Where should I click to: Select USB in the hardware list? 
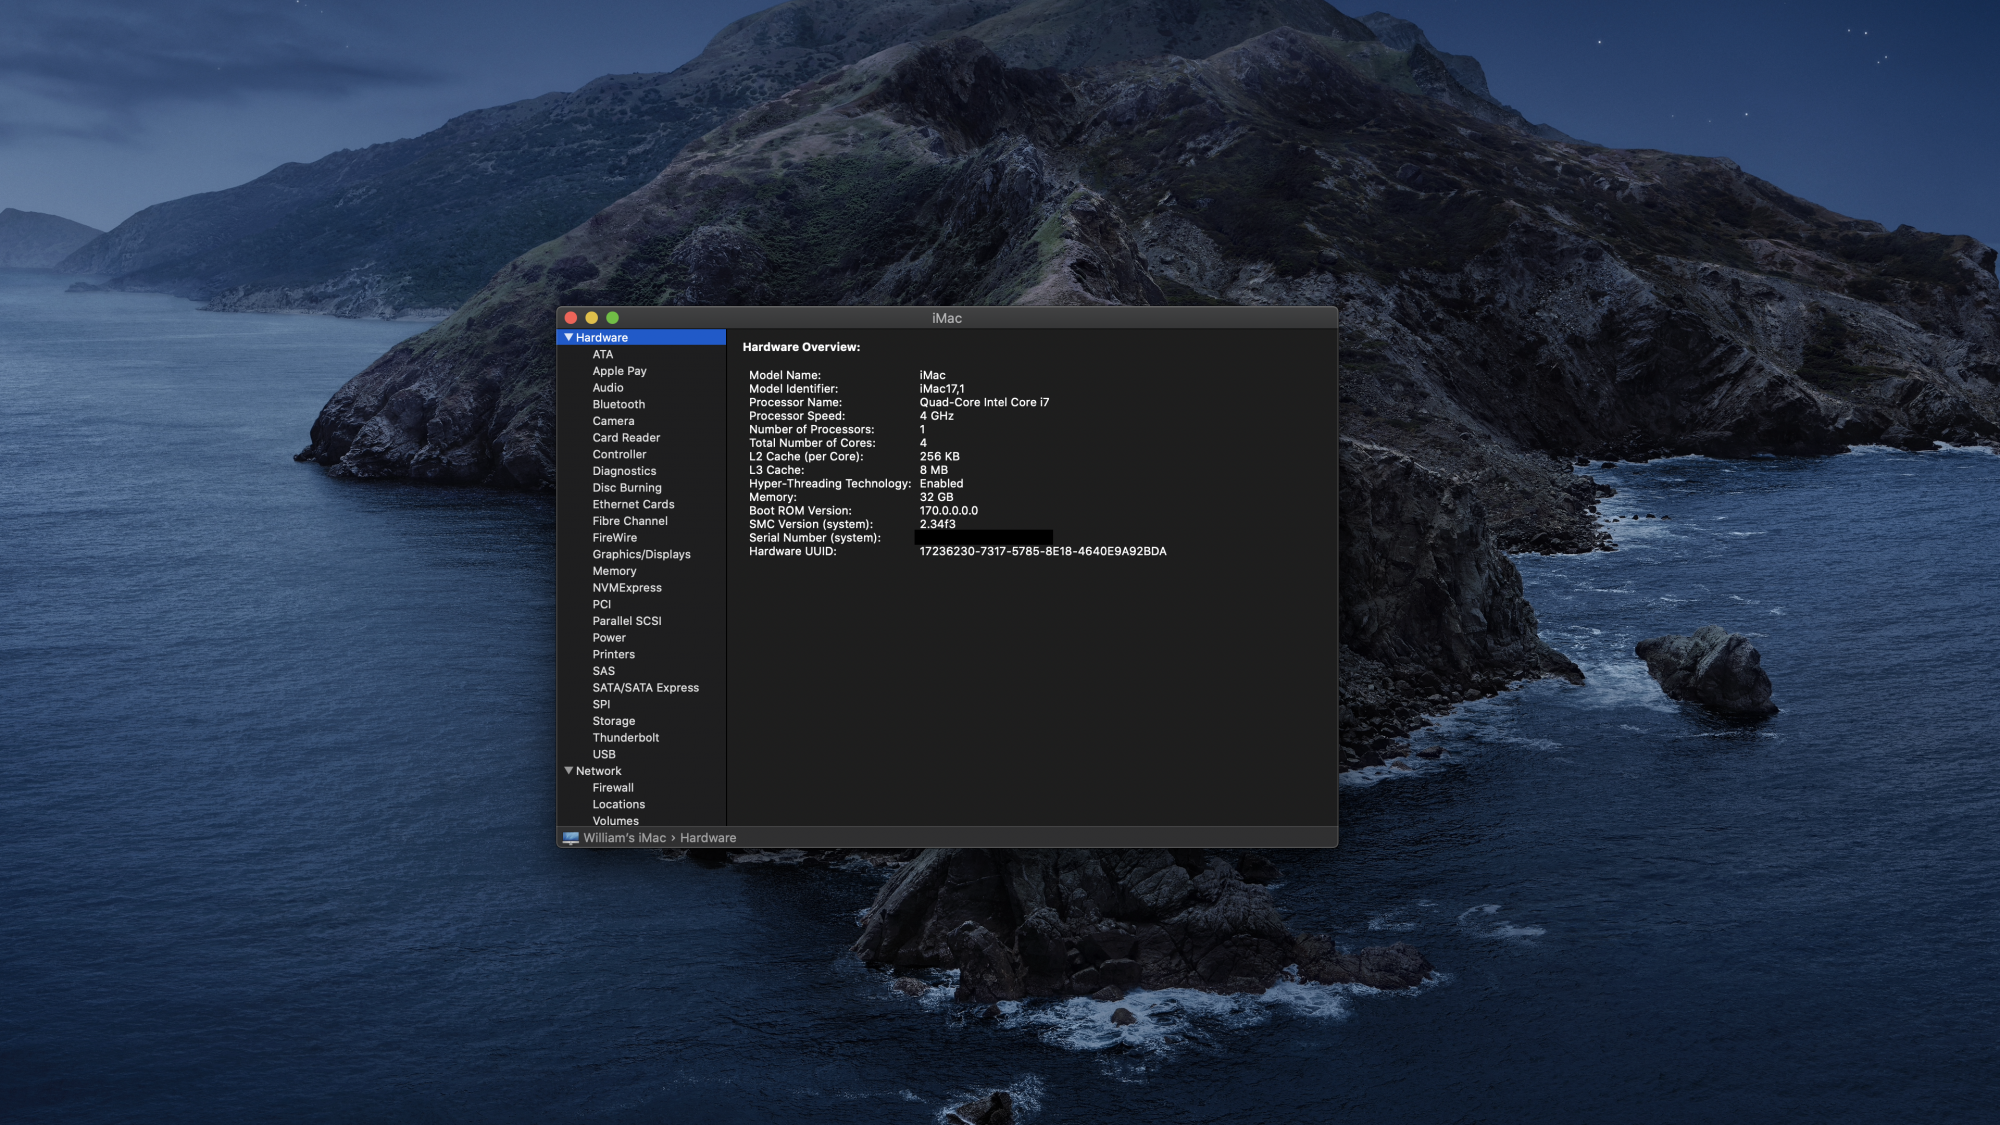point(603,754)
